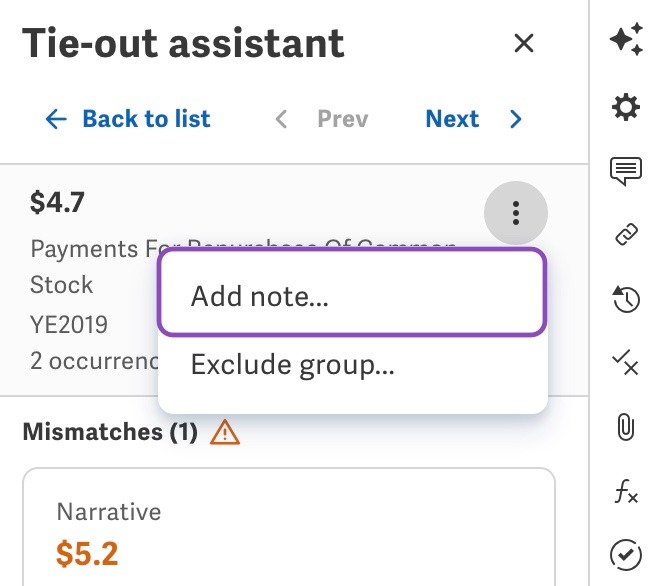Click the left chevron beside Prev

tap(282, 119)
